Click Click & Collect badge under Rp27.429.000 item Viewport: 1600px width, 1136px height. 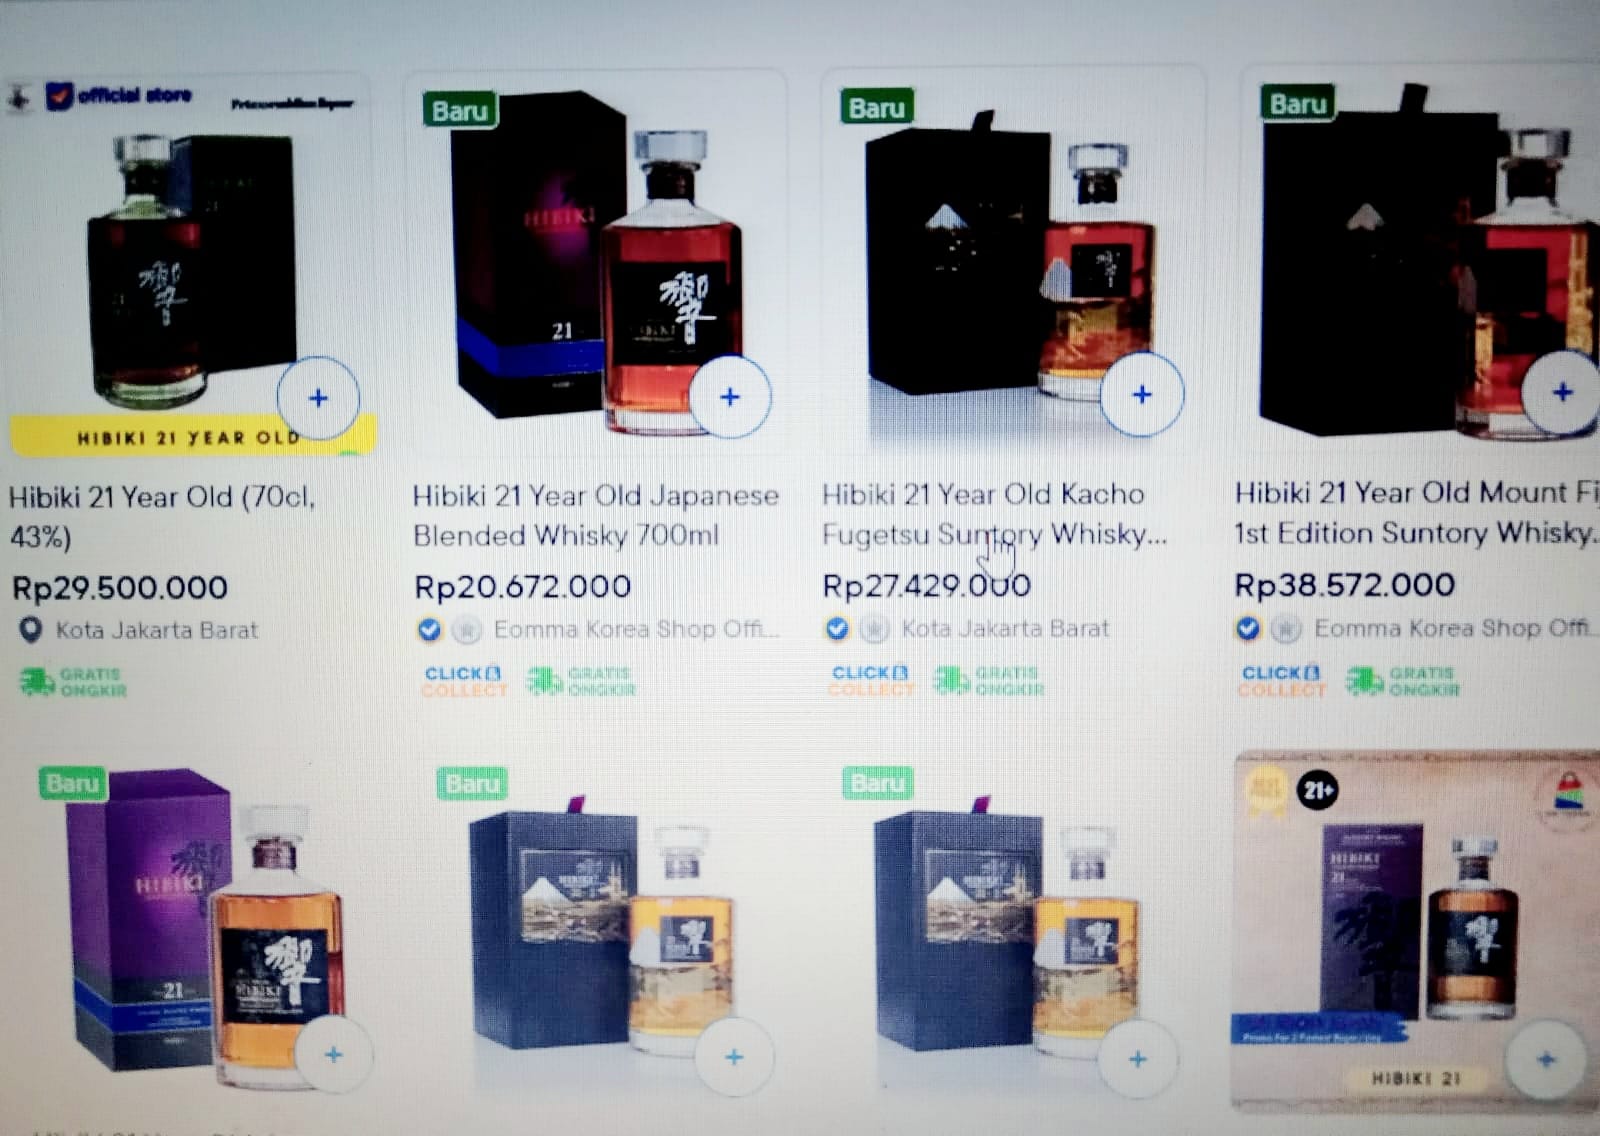(871, 680)
